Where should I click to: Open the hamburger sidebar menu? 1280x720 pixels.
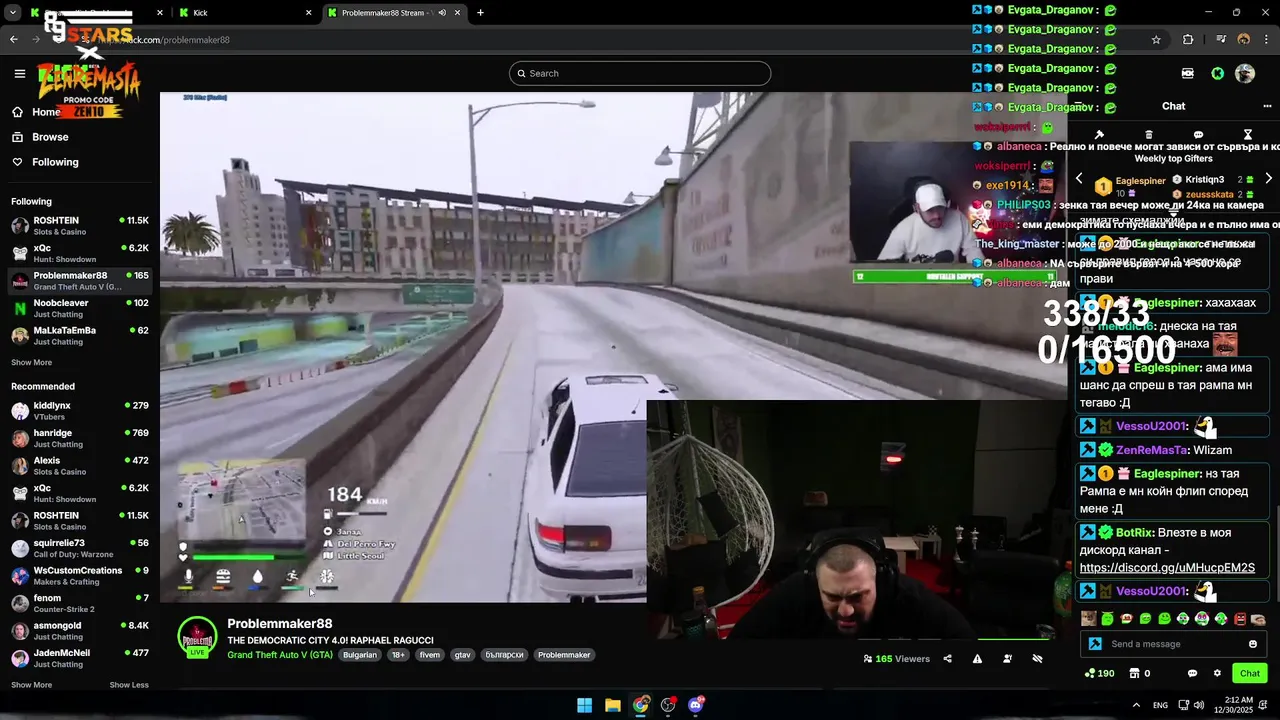coord(19,73)
